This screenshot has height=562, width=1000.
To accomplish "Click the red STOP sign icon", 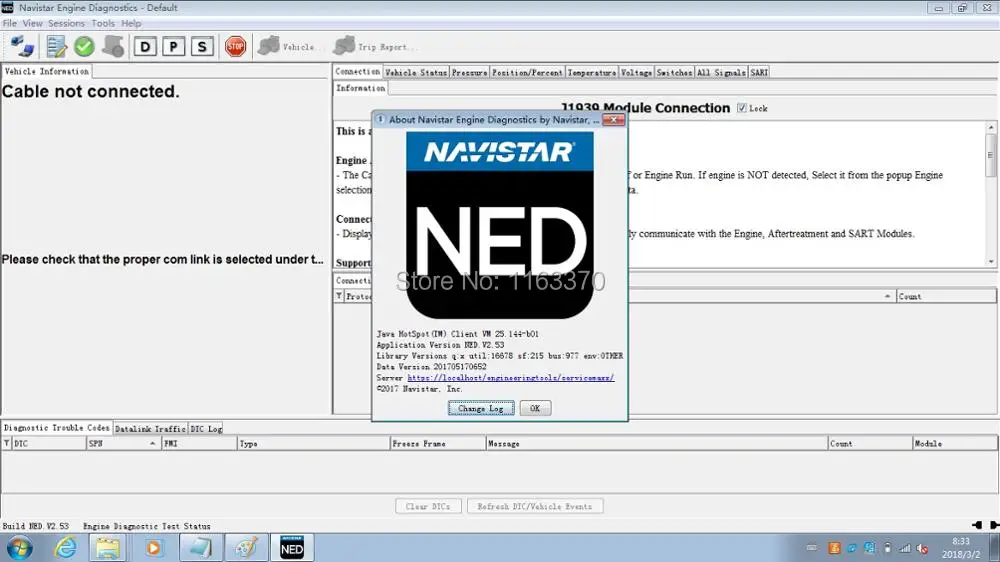I will click(235, 47).
